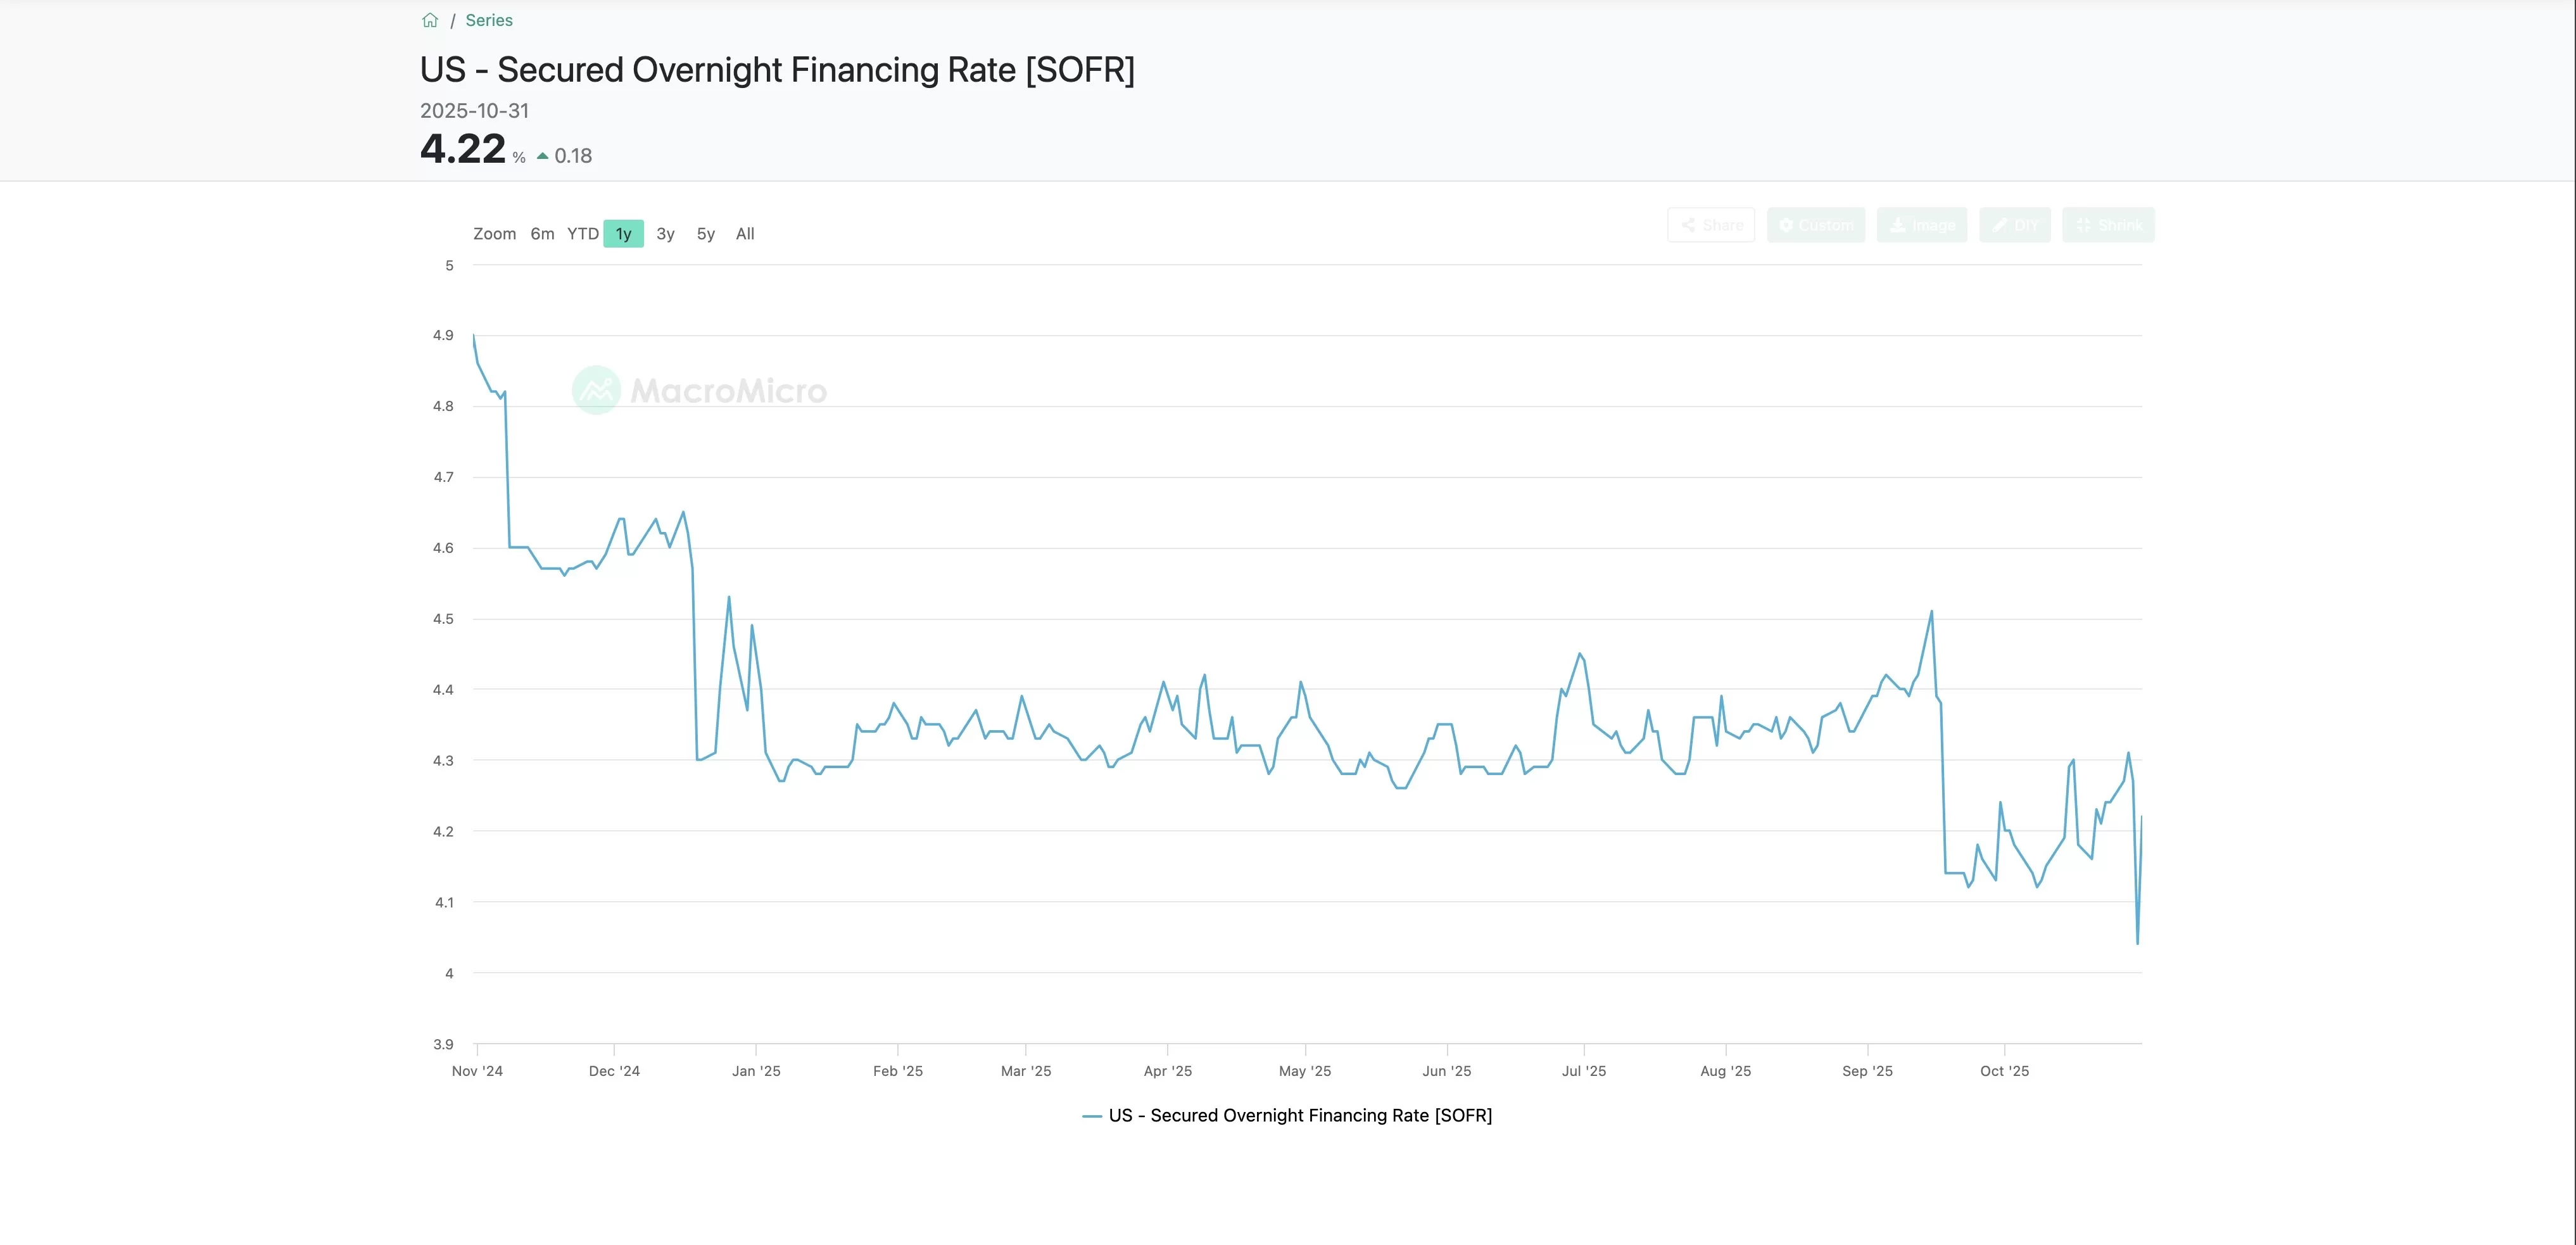This screenshot has height=1245, width=2576.
Task: Show All data range
Action: point(745,234)
